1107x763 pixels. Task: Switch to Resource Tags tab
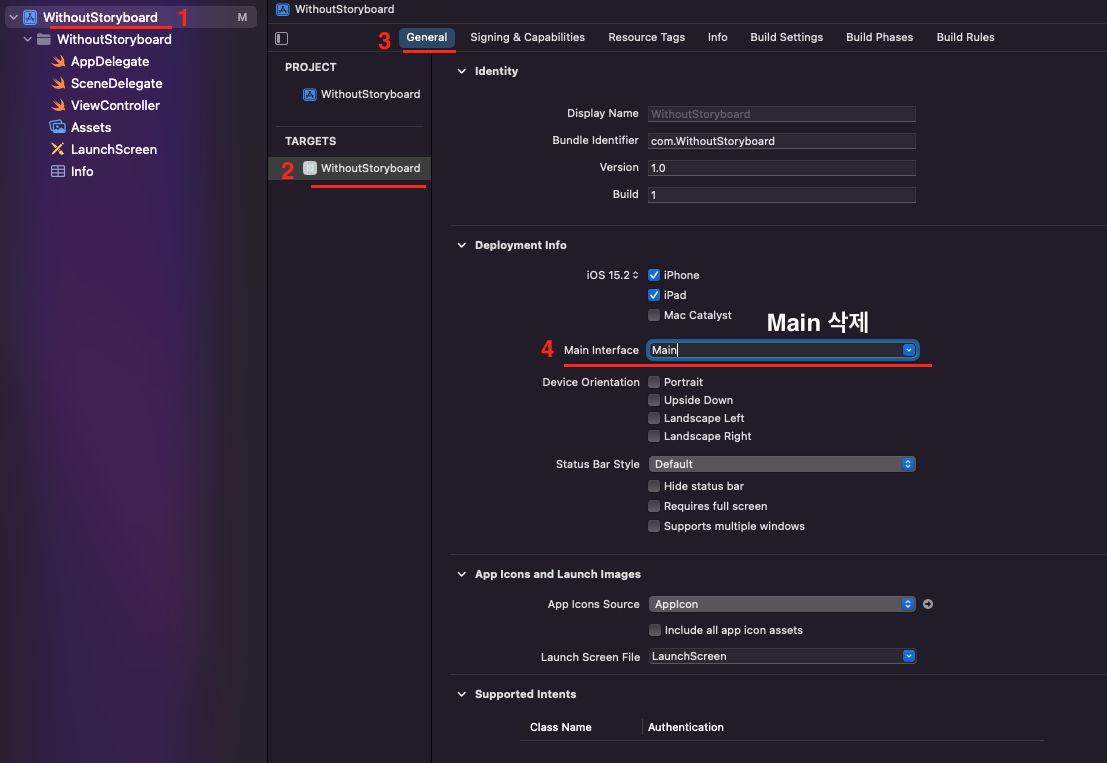point(647,37)
